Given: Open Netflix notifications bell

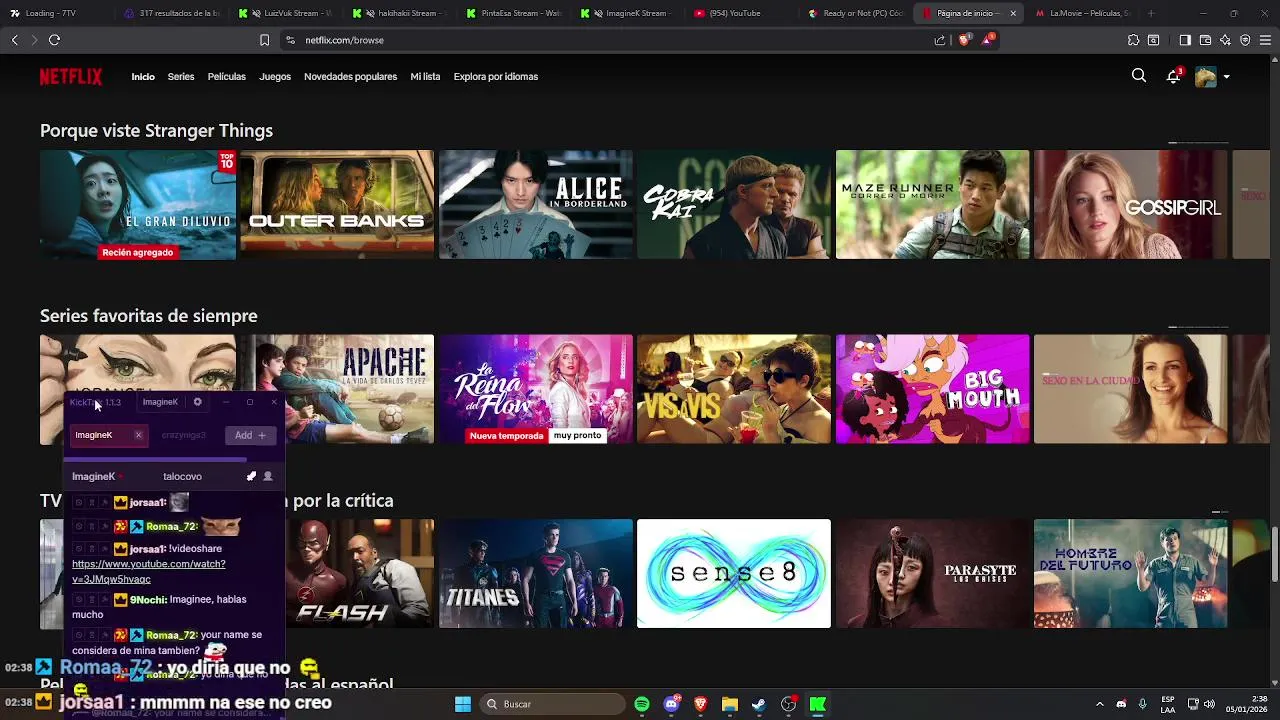Looking at the screenshot, I should click(1173, 76).
